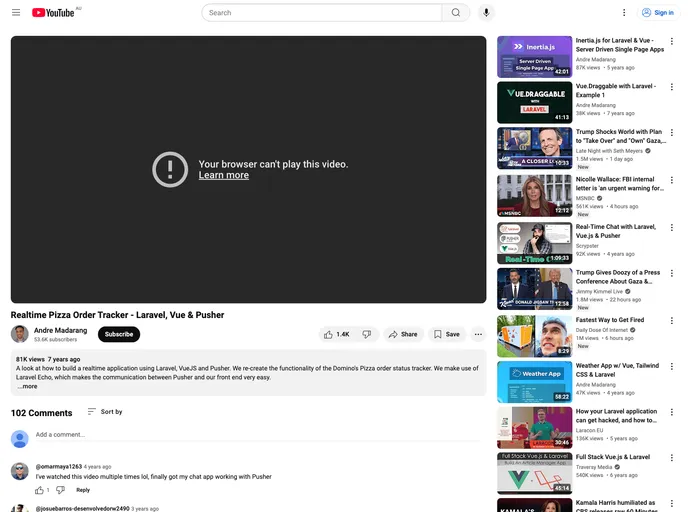Dislike the video with thumbs down

click(367, 334)
